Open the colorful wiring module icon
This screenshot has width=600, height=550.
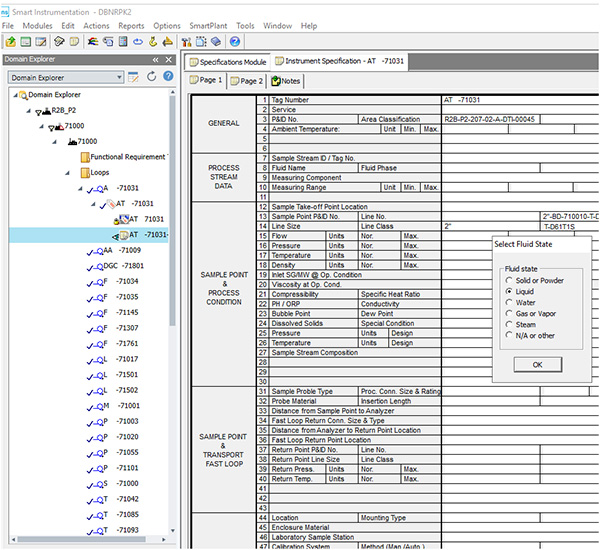93,41
